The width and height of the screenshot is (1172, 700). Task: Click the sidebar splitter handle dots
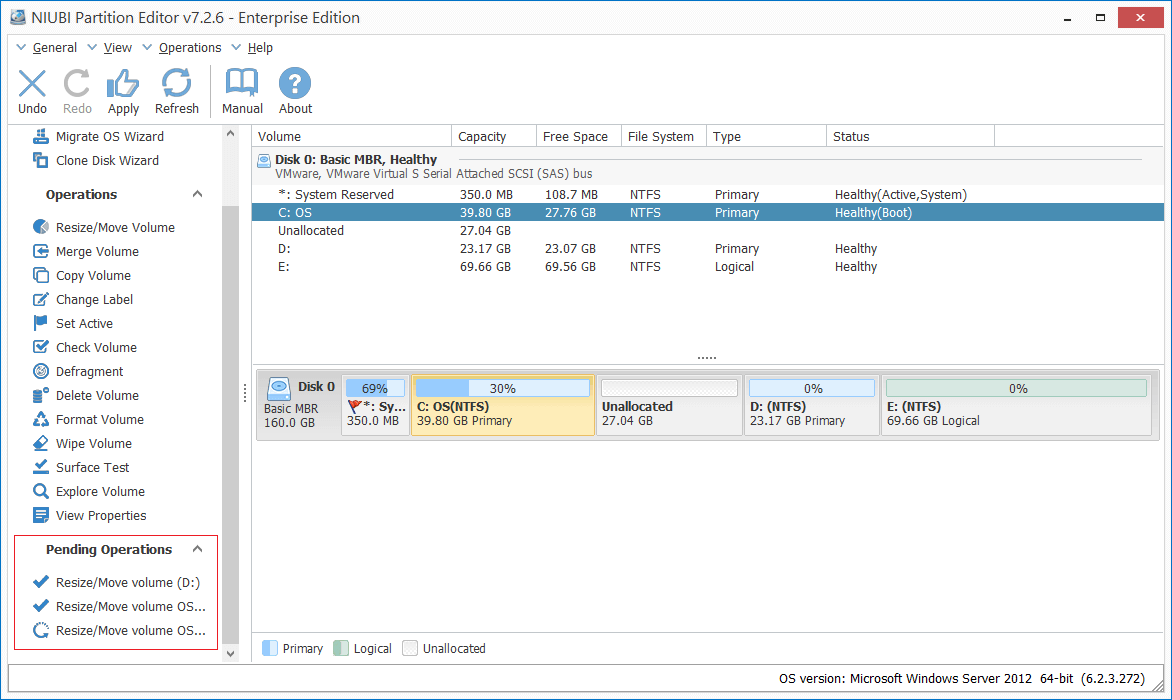click(245, 393)
